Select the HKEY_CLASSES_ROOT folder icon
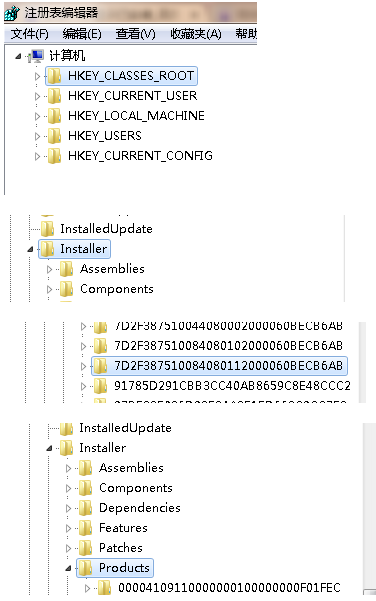This screenshot has height=601, width=376. 54,76
